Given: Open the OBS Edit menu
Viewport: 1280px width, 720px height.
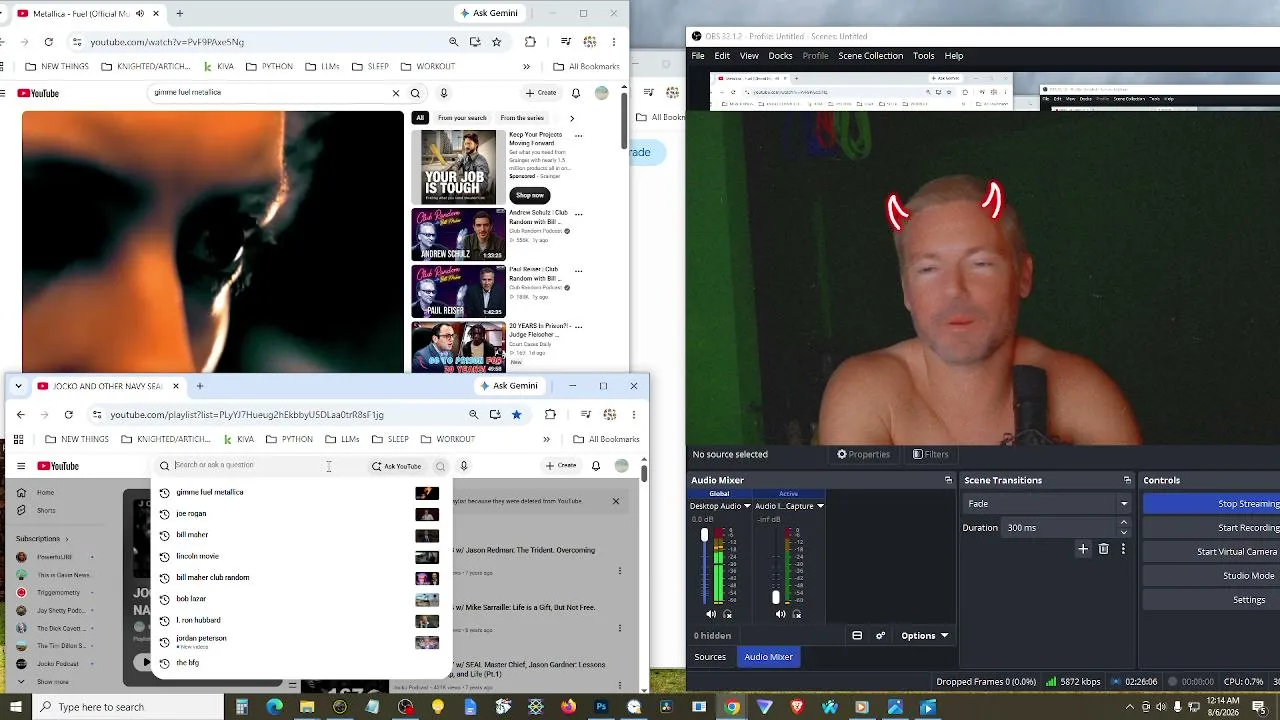Looking at the screenshot, I should (722, 56).
